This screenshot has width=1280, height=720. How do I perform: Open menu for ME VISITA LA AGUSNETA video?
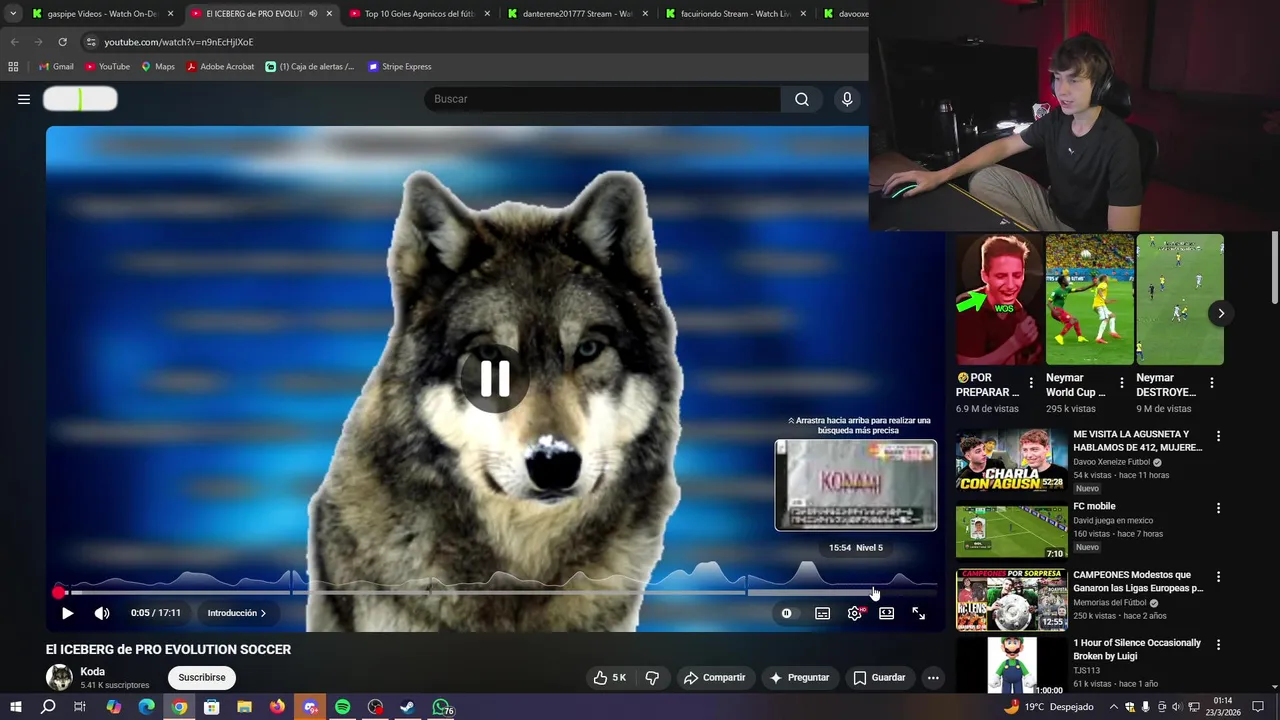coord(1218,436)
